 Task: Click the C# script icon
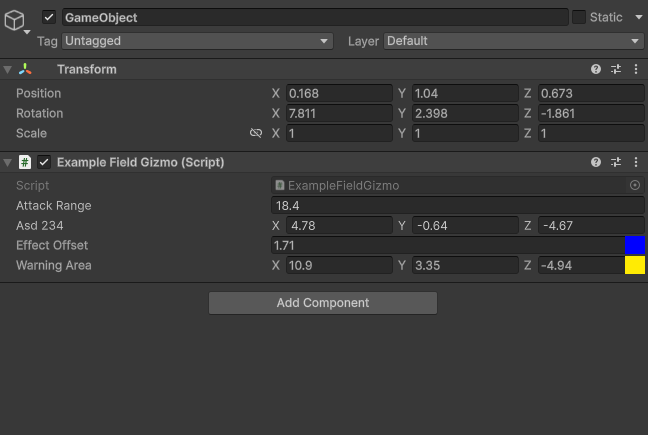click(x=25, y=162)
